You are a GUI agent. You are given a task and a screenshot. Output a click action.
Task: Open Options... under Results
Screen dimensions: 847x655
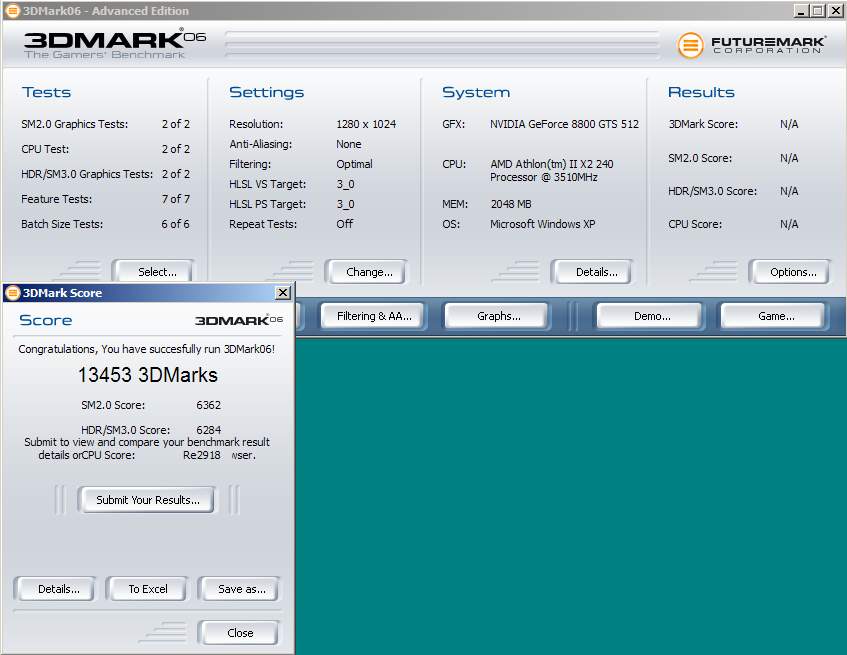point(793,272)
